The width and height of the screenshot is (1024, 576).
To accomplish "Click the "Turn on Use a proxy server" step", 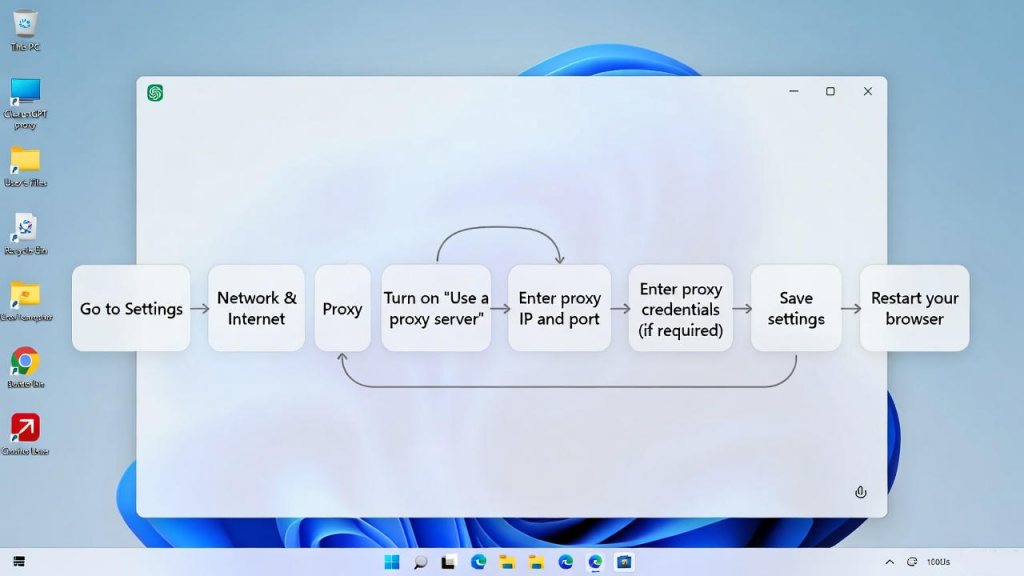I will tap(436, 308).
